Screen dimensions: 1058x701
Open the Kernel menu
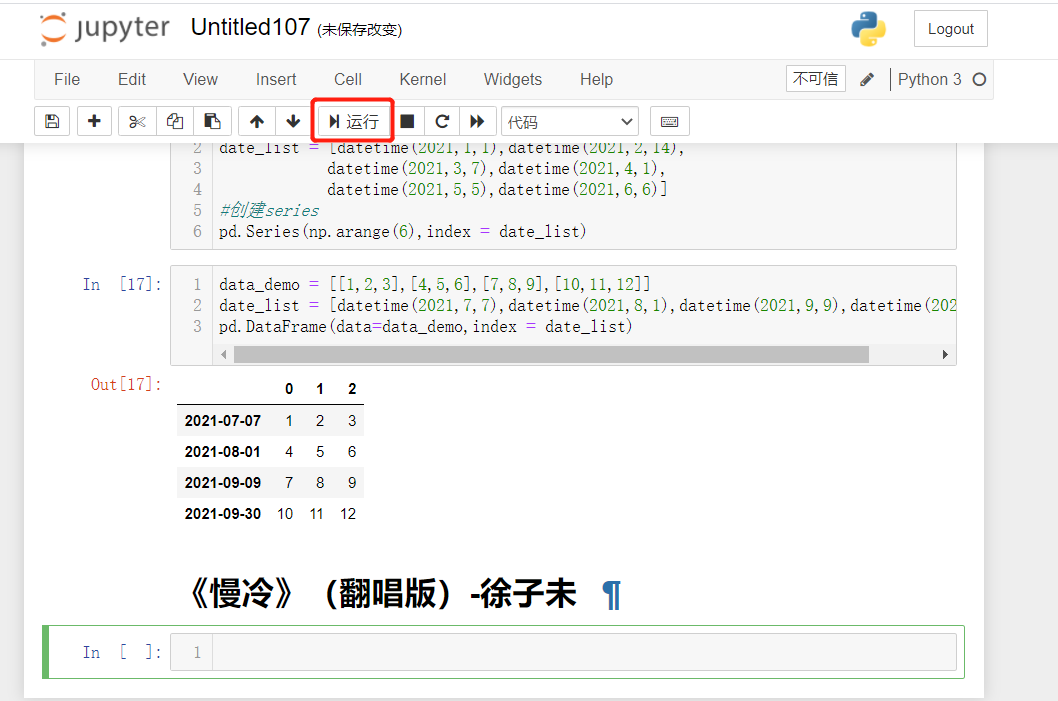422,80
